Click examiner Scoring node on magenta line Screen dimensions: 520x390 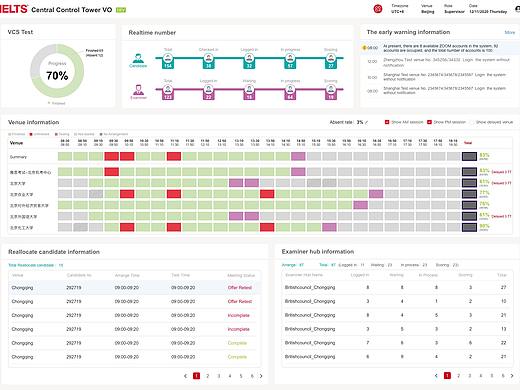click(331, 92)
